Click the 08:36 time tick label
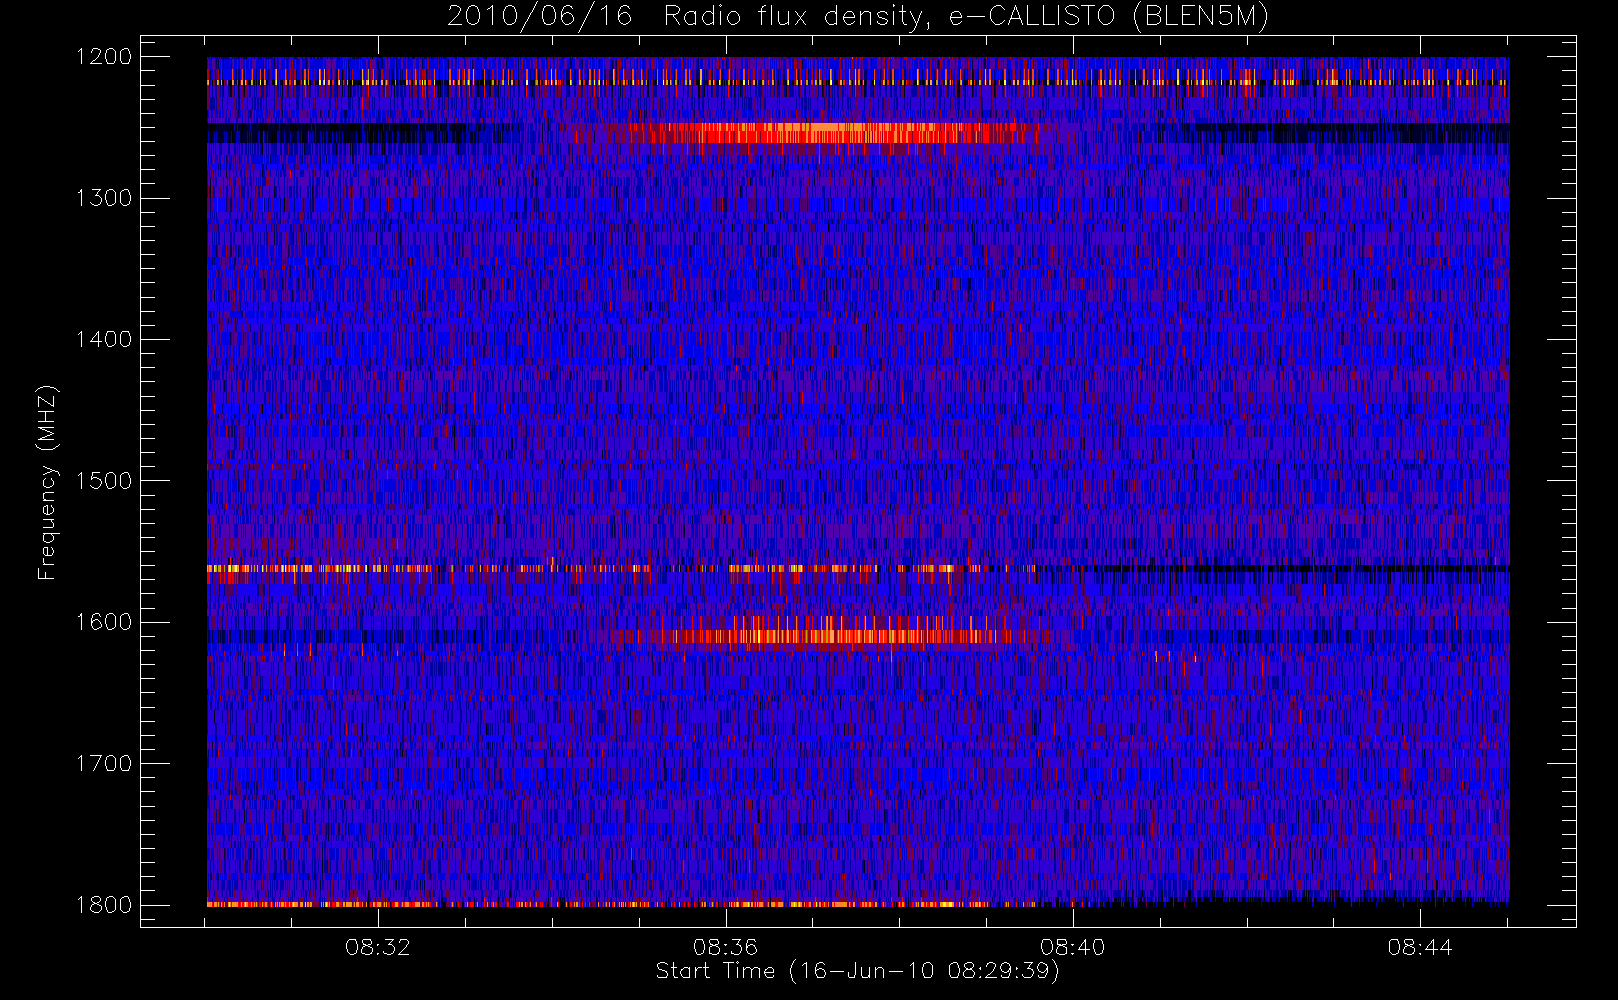Screen dimensions: 1618x1000 725,947
